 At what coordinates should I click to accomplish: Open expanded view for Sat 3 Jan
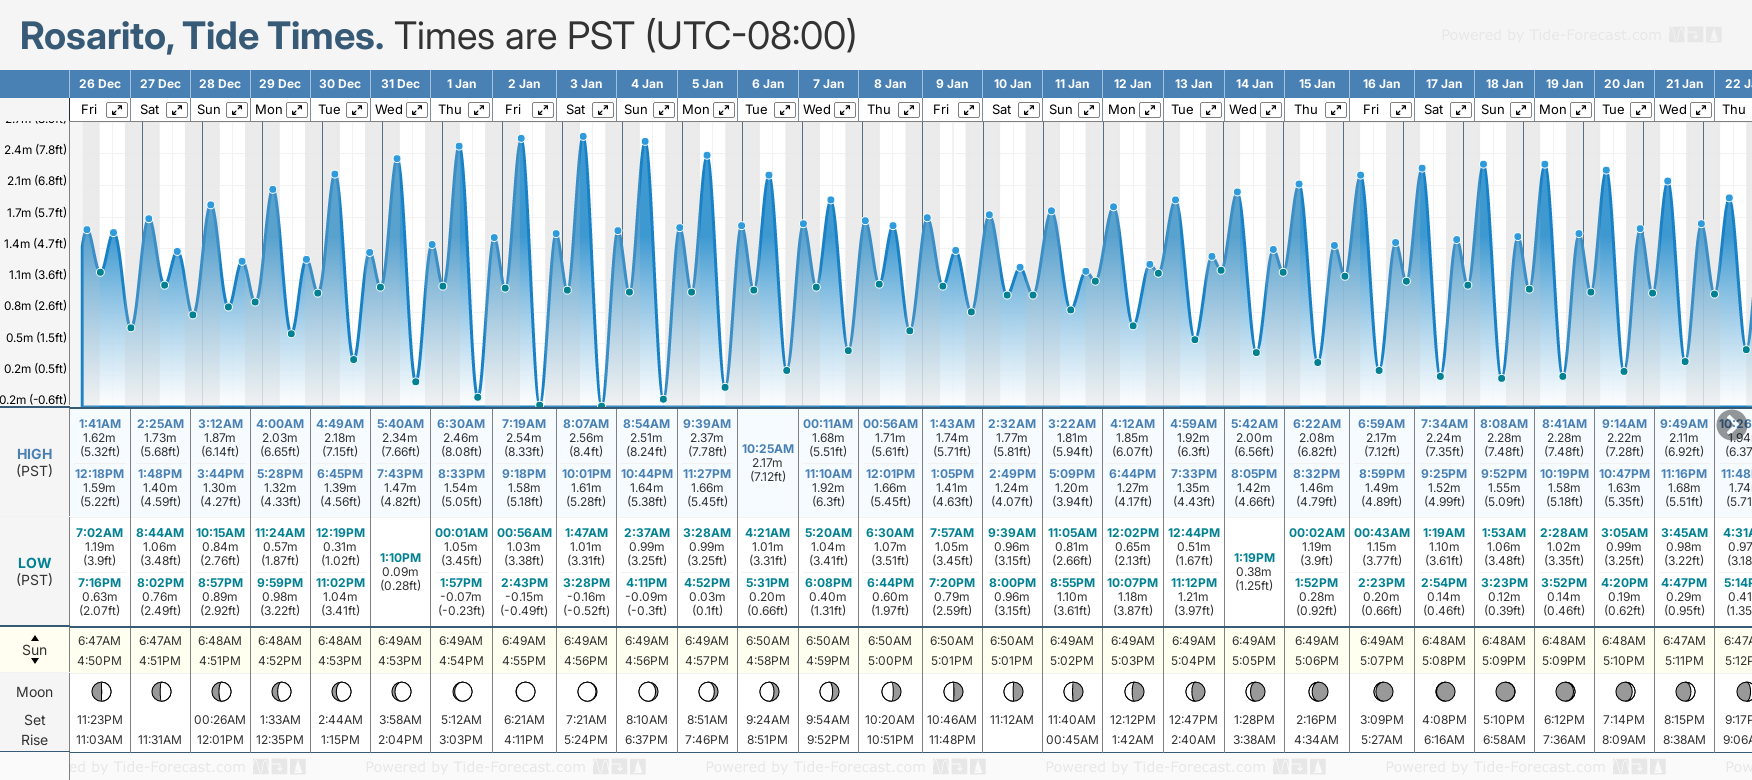click(603, 110)
